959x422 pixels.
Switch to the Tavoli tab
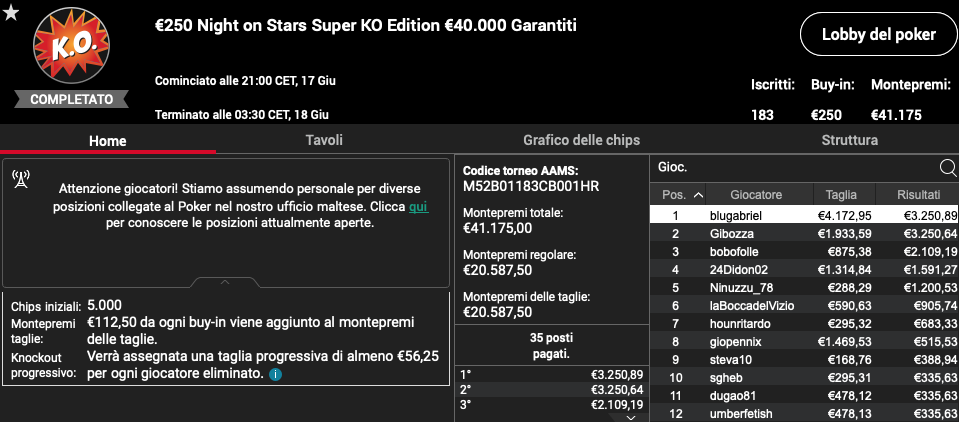point(324,140)
